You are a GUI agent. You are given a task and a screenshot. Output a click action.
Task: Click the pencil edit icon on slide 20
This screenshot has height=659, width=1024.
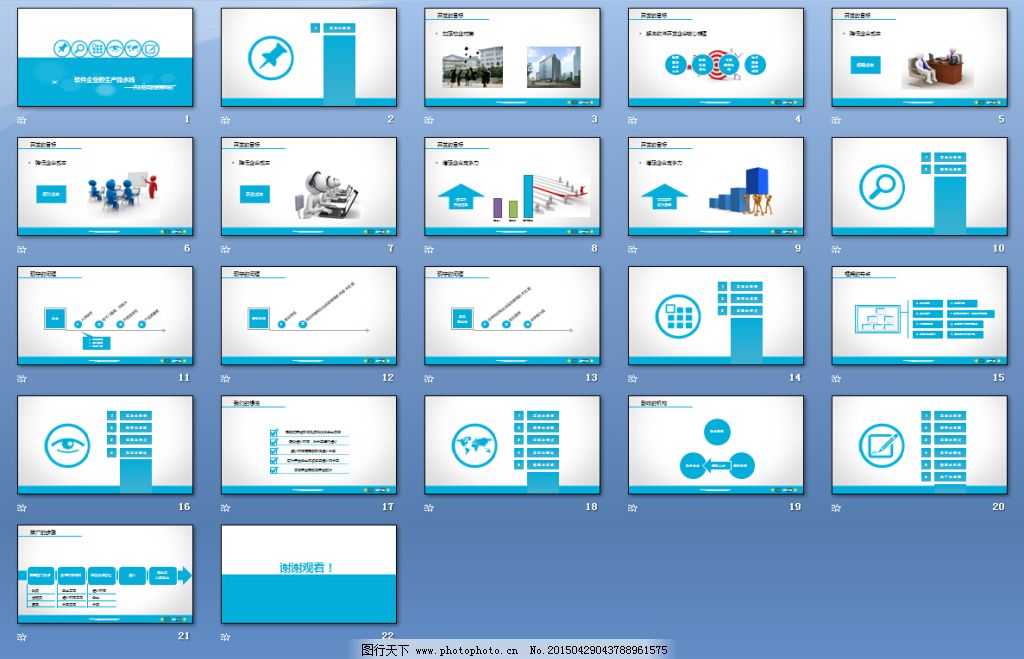881,444
